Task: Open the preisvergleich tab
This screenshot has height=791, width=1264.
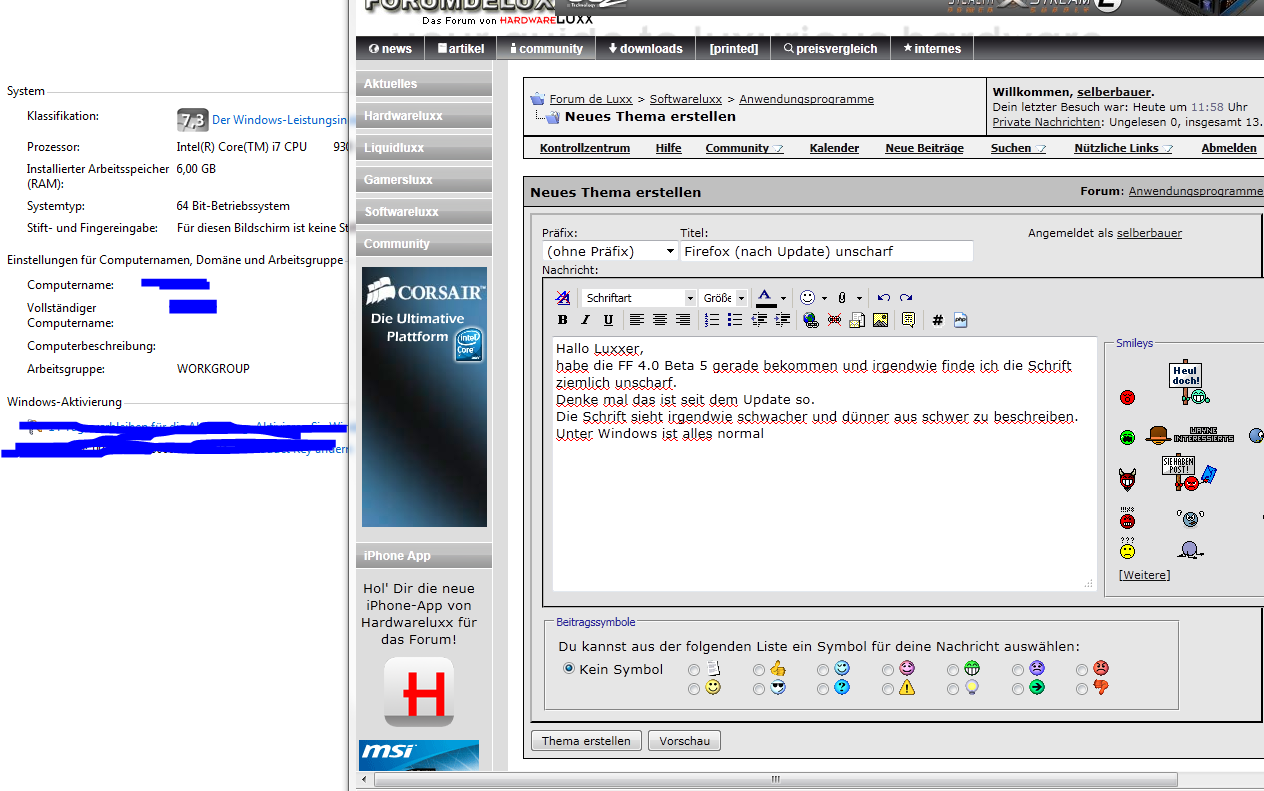Action: pyautogui.click(x=830, y=48)
